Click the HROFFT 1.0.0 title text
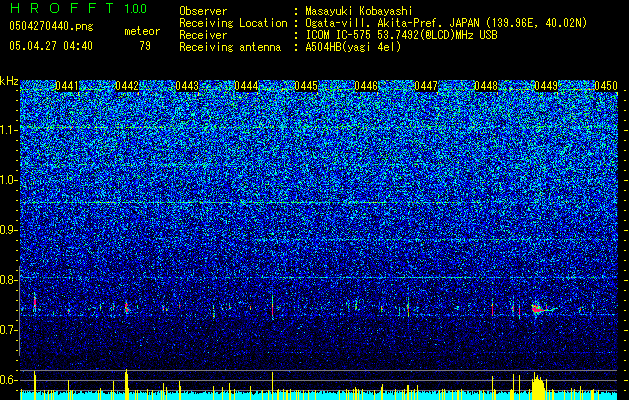This screenshot has width=629, height=400. pos(79,8)
